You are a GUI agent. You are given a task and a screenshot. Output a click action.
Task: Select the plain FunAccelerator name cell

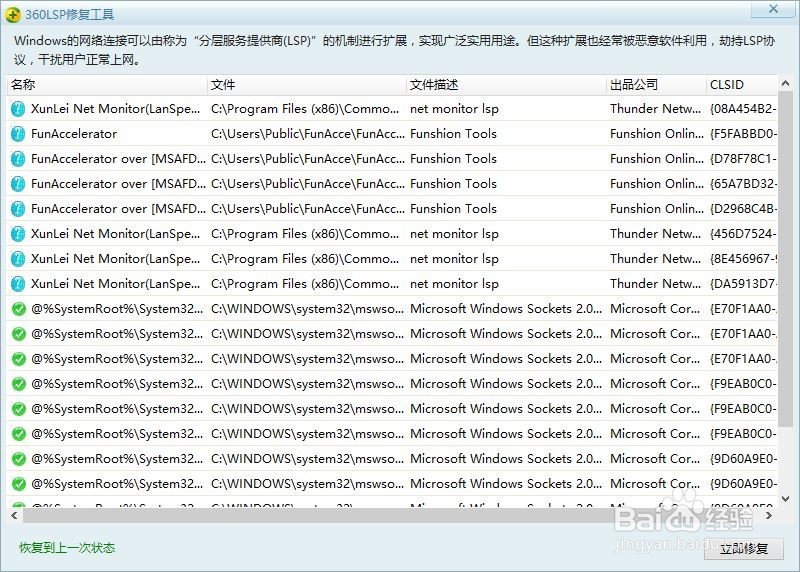pyautogui.click(x=74, y=134)
